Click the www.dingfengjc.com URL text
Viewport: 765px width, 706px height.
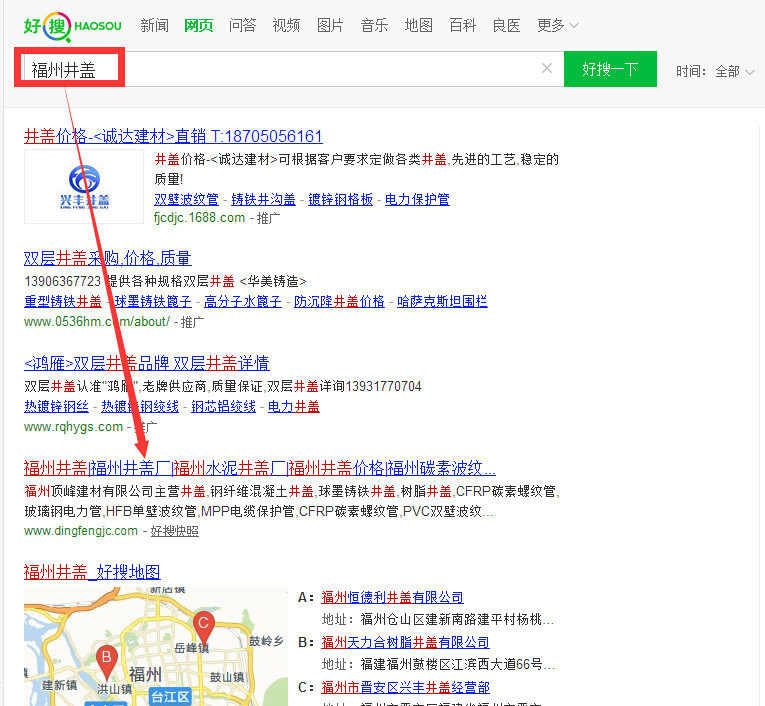click(81, 531)
